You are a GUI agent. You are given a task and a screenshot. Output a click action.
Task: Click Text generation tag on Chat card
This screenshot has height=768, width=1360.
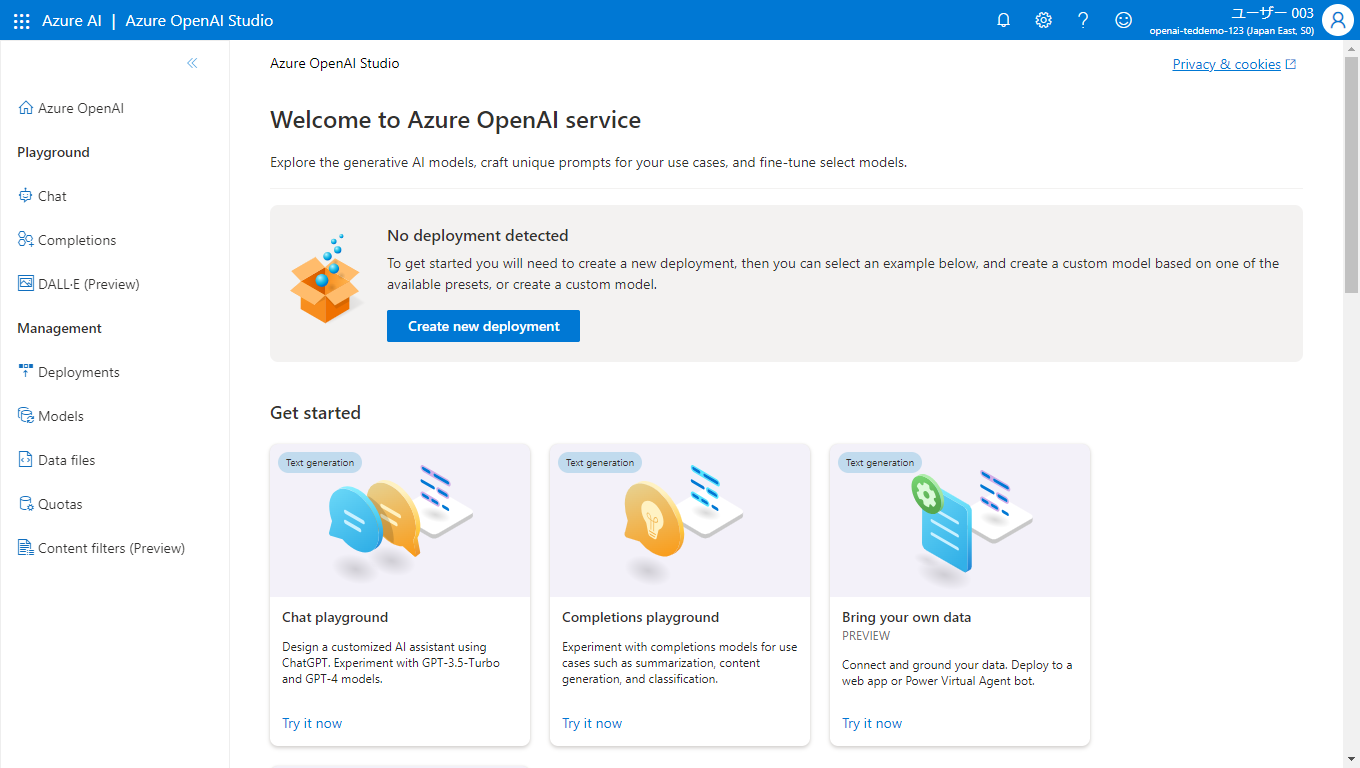[x=320, y=463]
